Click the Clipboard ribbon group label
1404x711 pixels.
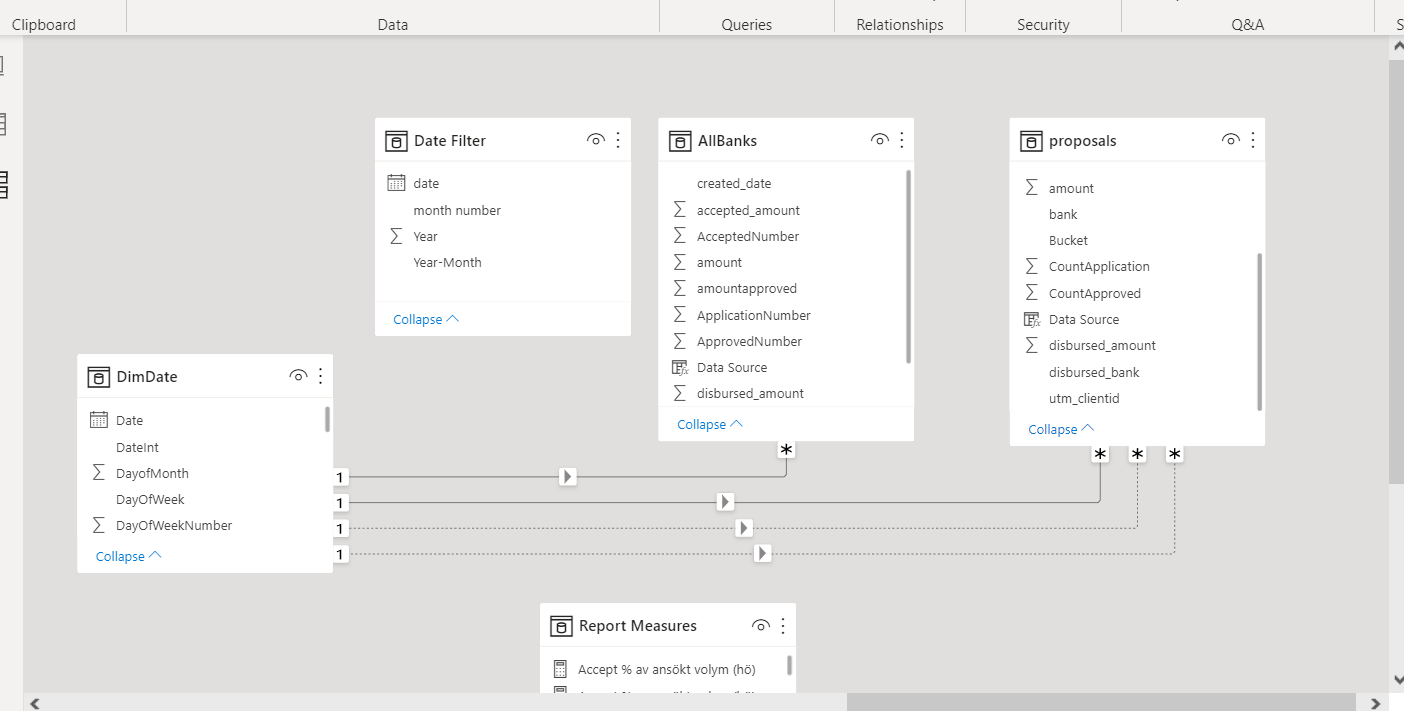(x=44, y=25)
